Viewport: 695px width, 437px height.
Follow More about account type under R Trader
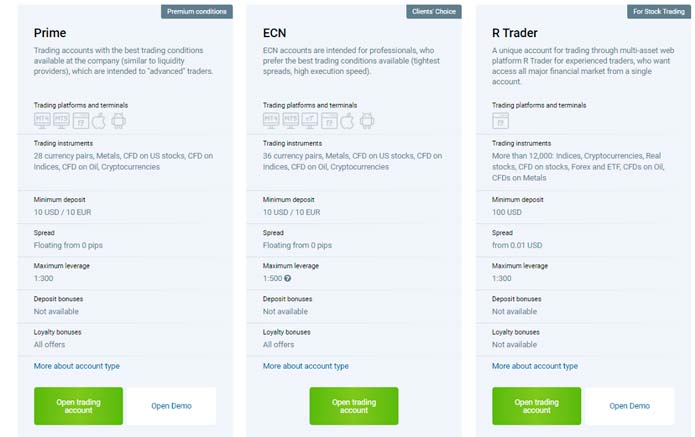coord(535,366)
